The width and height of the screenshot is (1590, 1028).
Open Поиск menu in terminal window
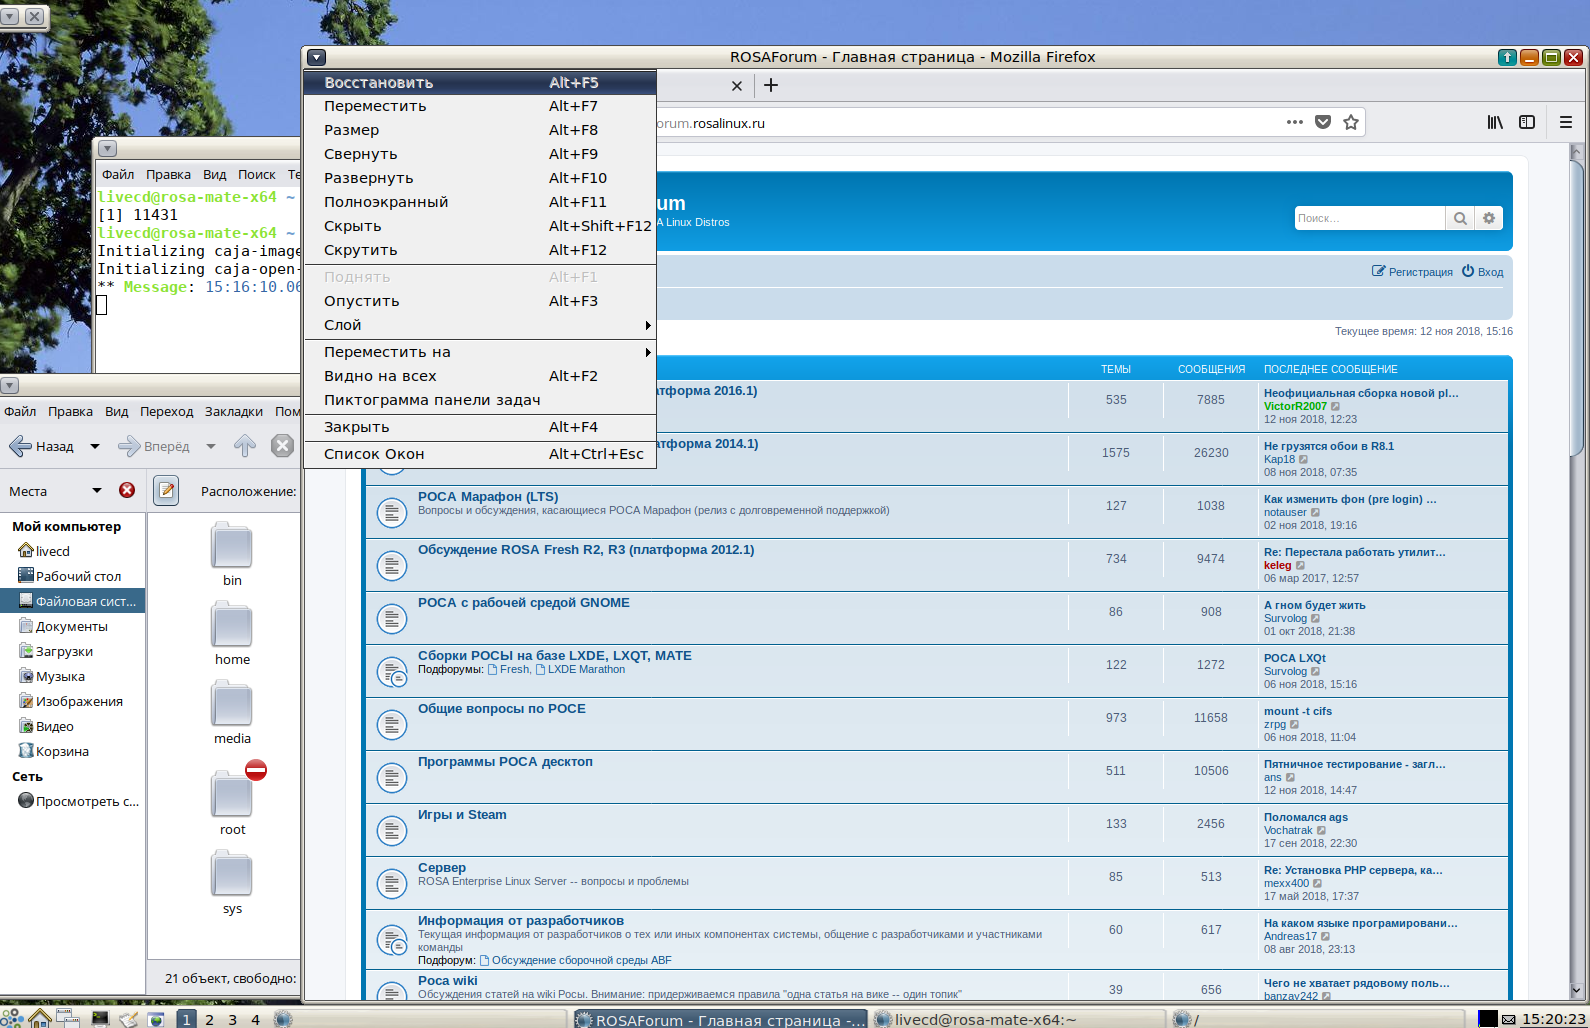(257, 174)
